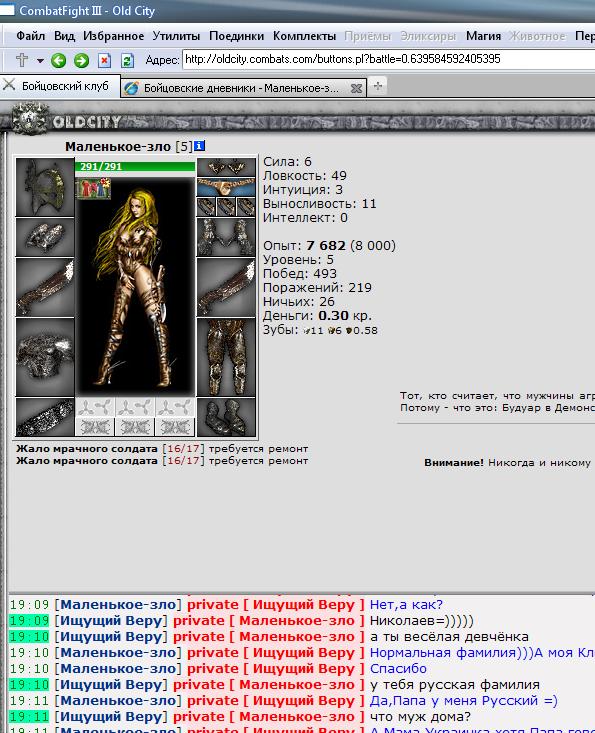The image size is (595, 733).
Task: Click the chest armor equipment slot
Action: [45, 357]
